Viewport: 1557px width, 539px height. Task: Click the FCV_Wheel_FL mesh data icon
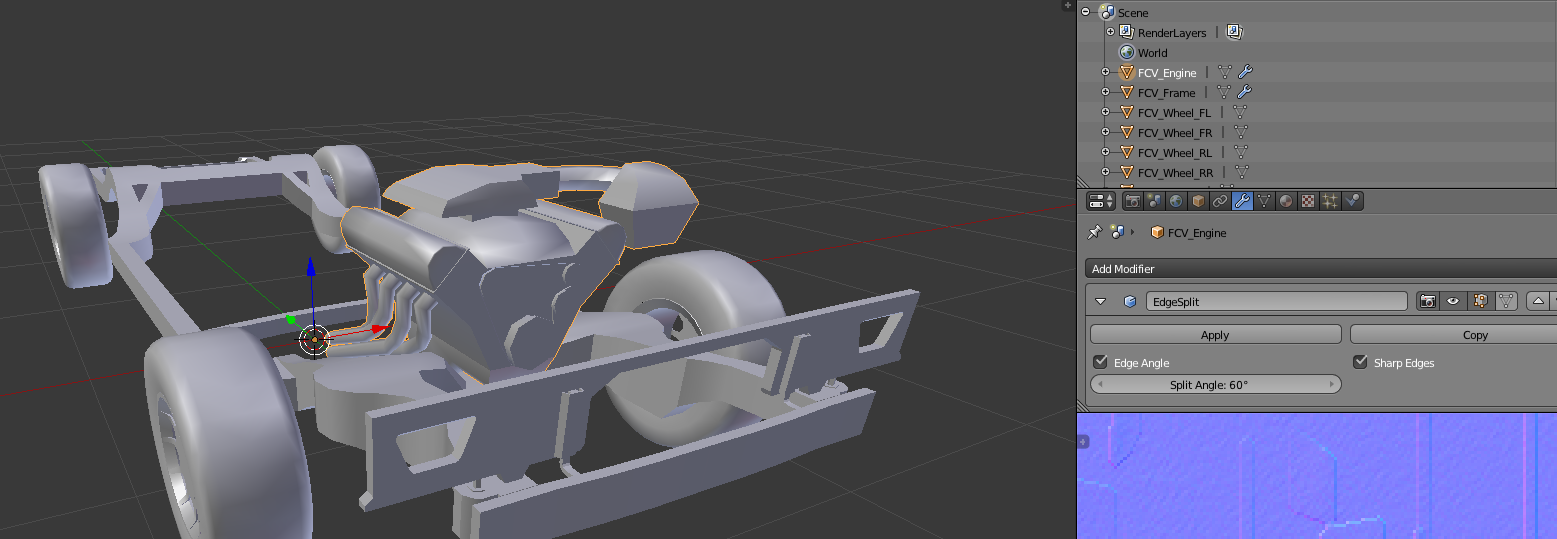click(x=1240, y=112)
